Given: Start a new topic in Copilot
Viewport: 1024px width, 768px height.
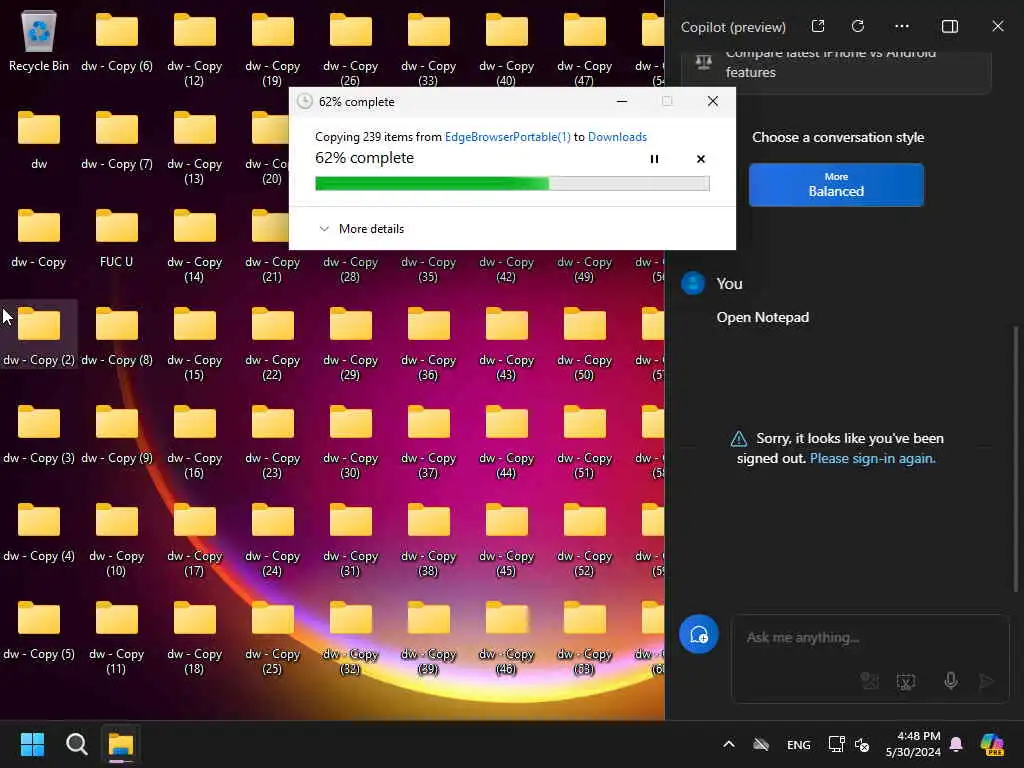Looking at the screenshot, I should (699, 634).
